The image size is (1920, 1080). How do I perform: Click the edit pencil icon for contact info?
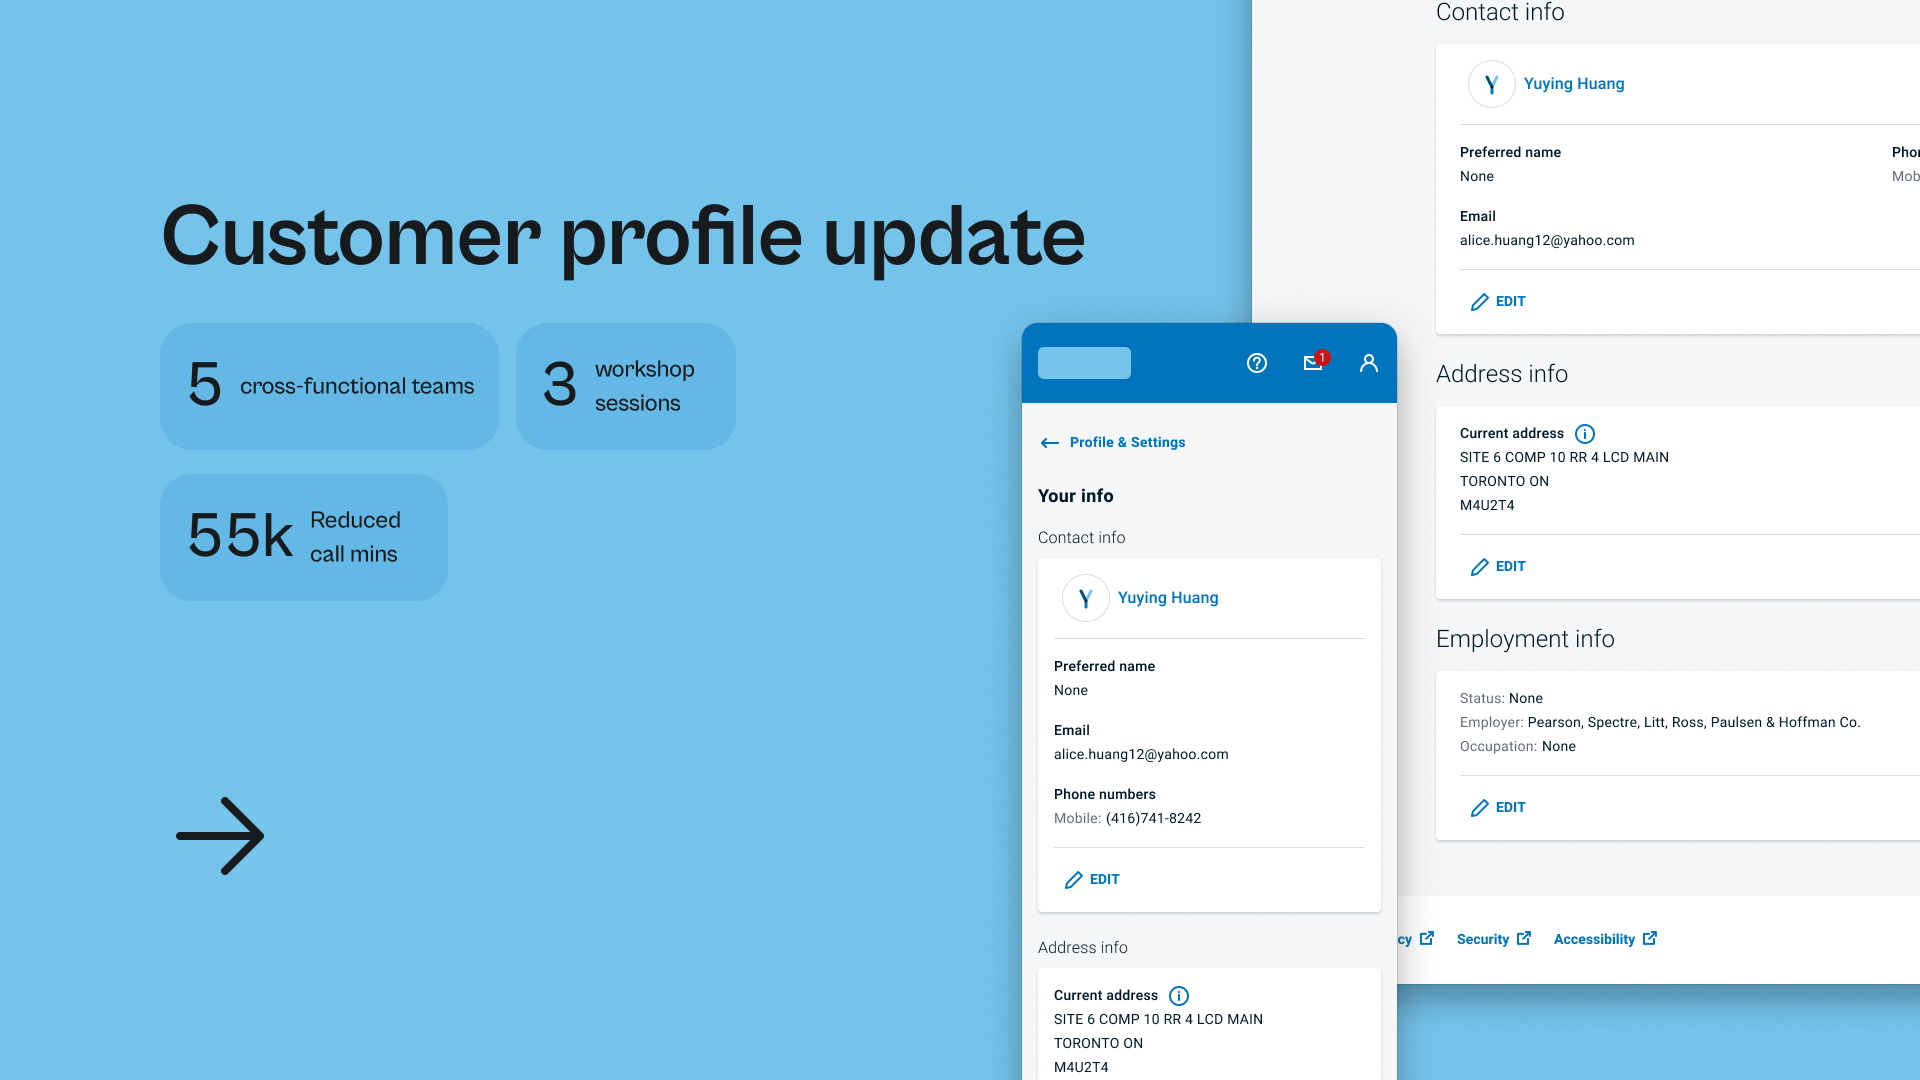[1073, 878]
